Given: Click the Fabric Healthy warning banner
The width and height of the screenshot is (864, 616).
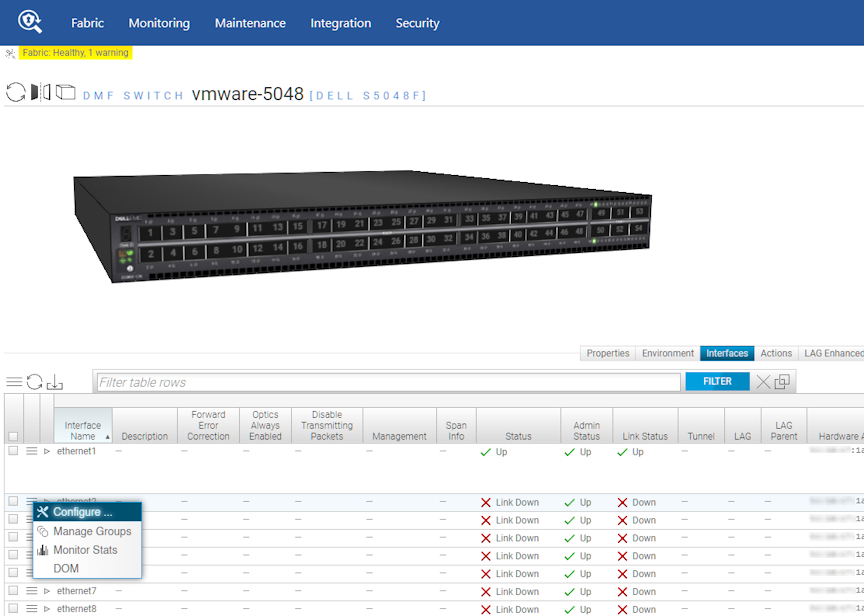Looking at the screenshot, I should pos(75,53).
